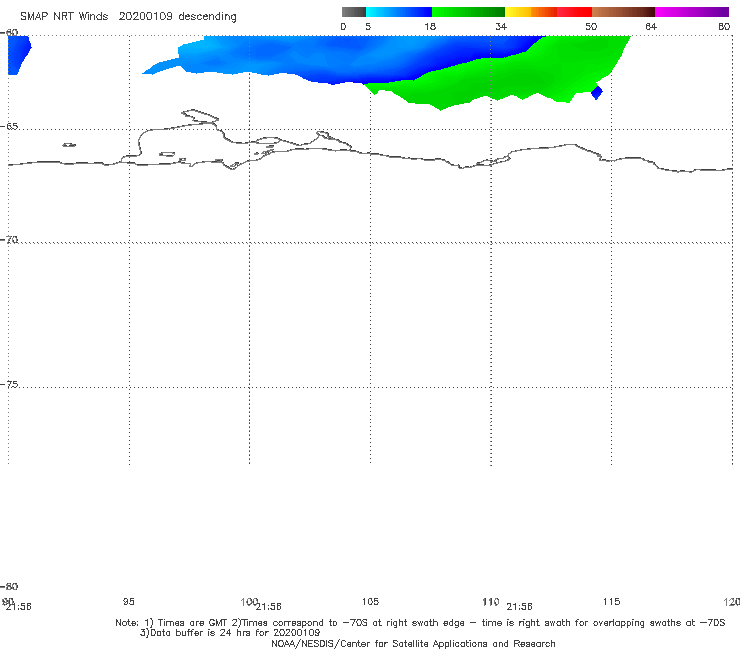This screenshot has width=740, height=650.
Task: Click the latitude label "-65"
Action: pyautogui.click(x=9, y=127)
